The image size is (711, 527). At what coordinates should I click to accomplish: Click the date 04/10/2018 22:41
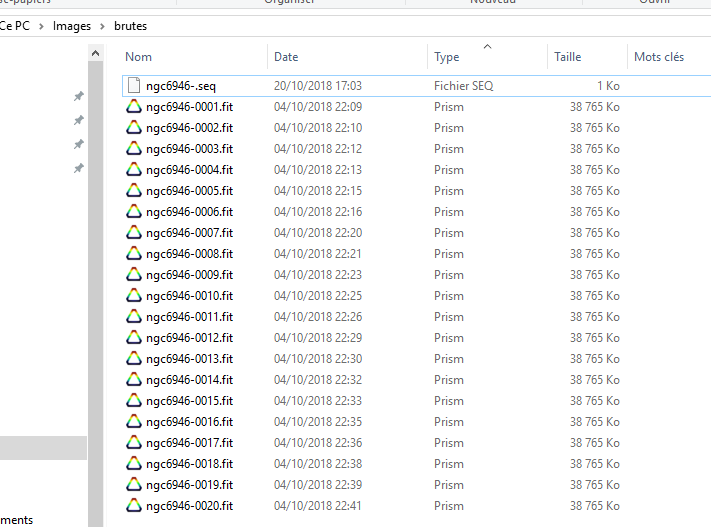coord(318,506)
